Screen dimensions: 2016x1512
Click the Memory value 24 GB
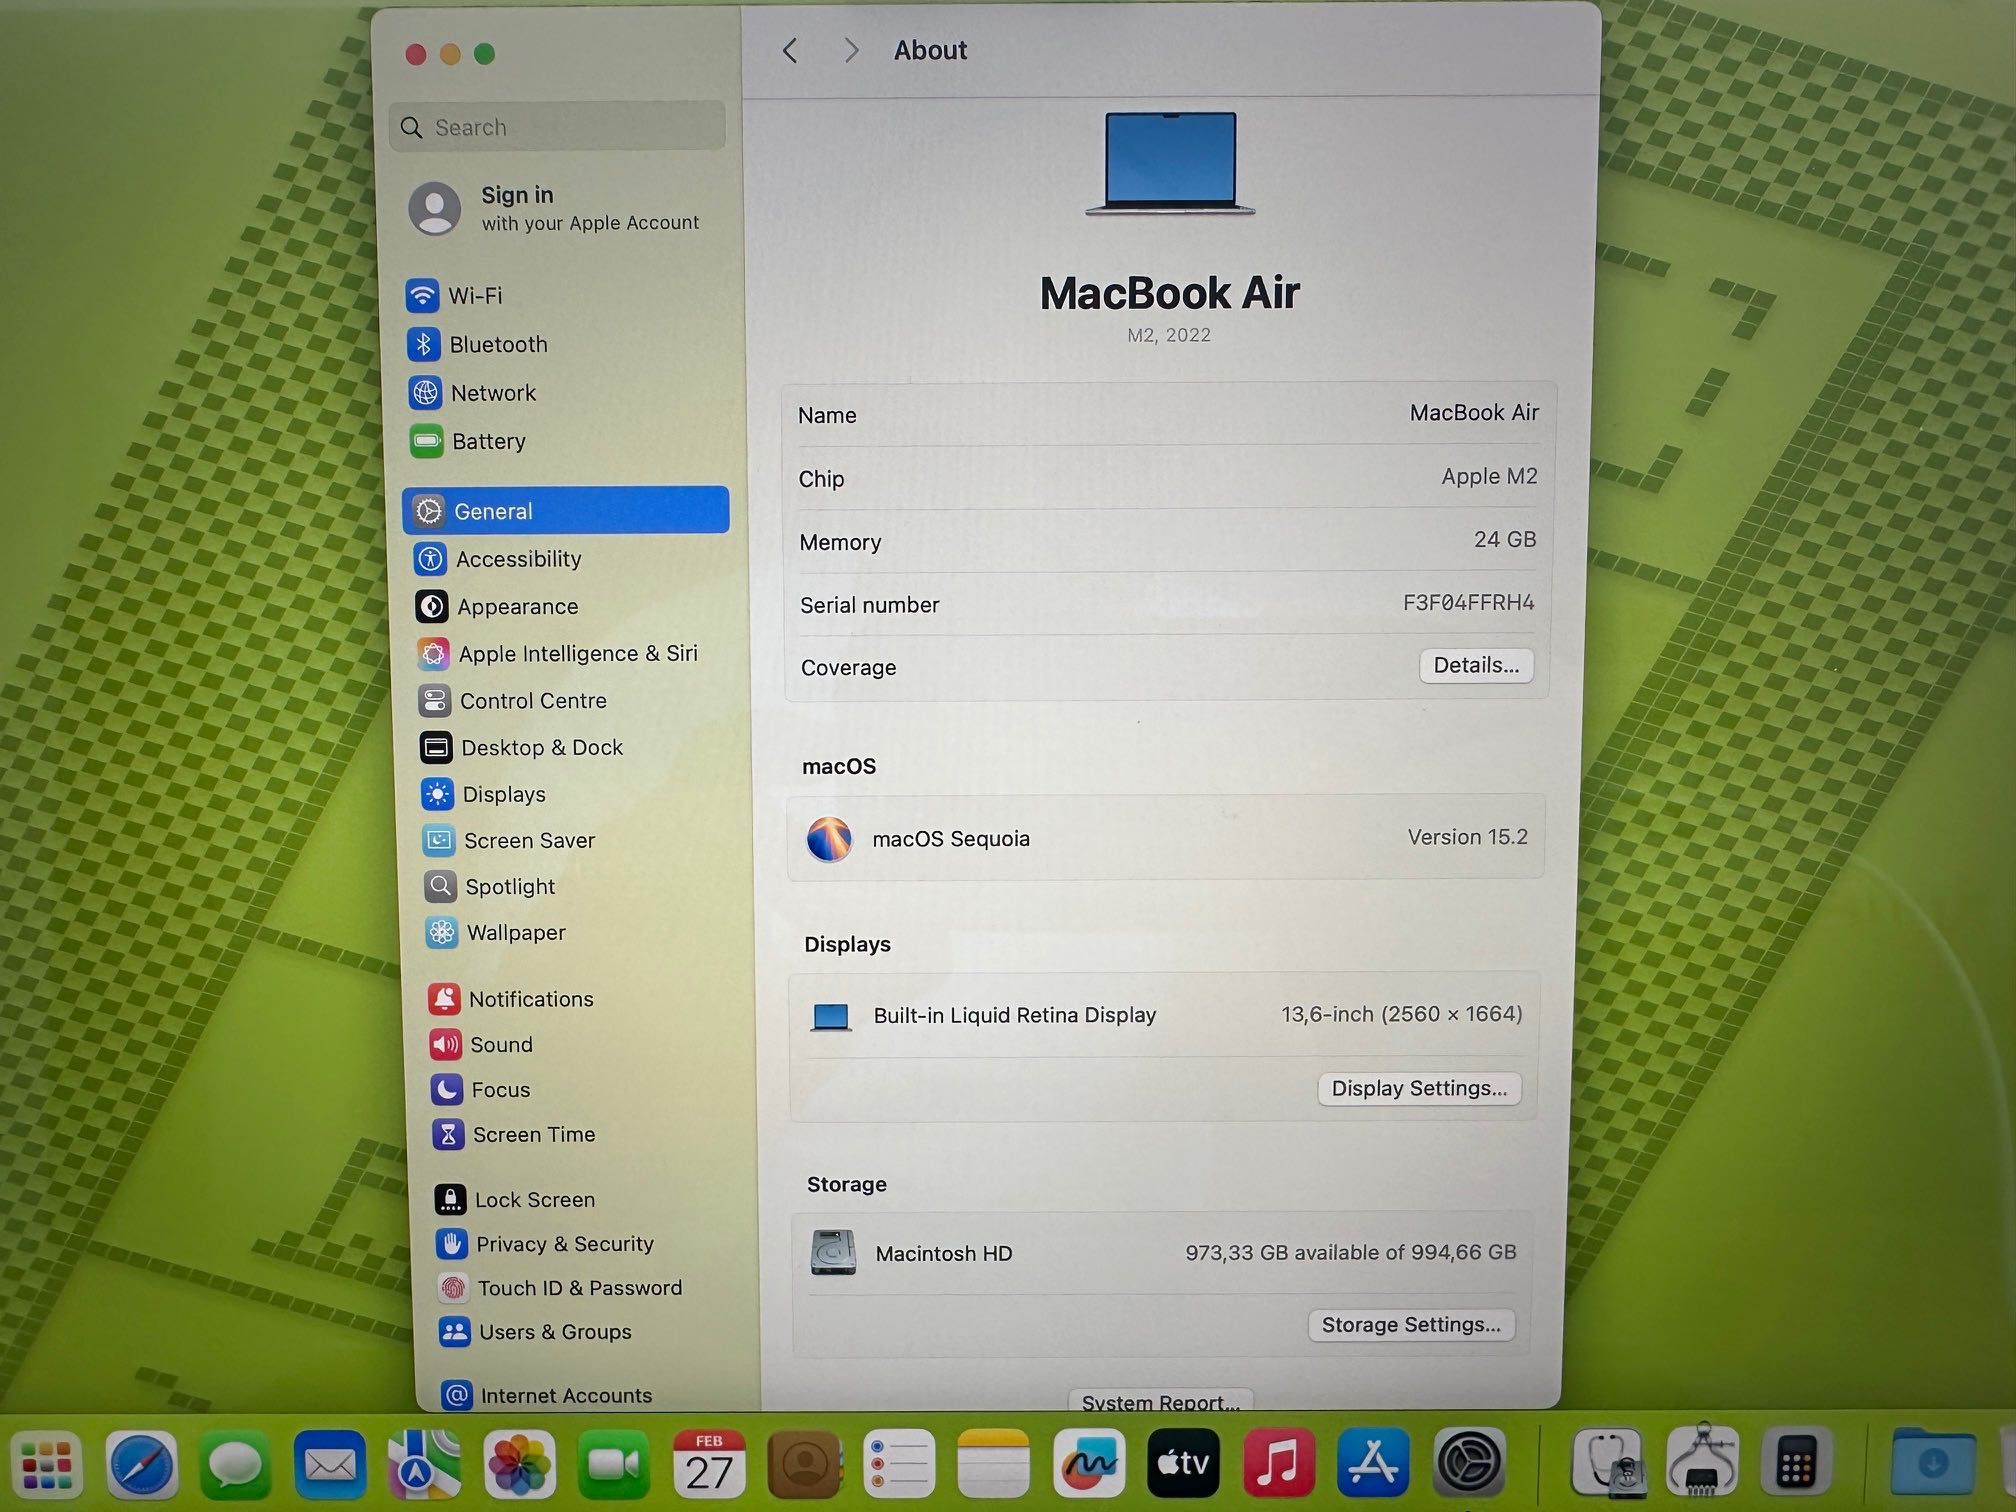pyautogui.click(x=1505, y=539)
